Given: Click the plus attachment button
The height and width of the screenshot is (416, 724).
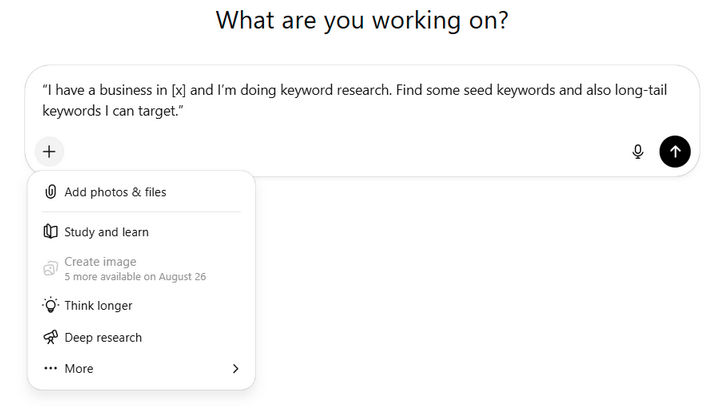Looking at the screenshot, I should 49,152.
